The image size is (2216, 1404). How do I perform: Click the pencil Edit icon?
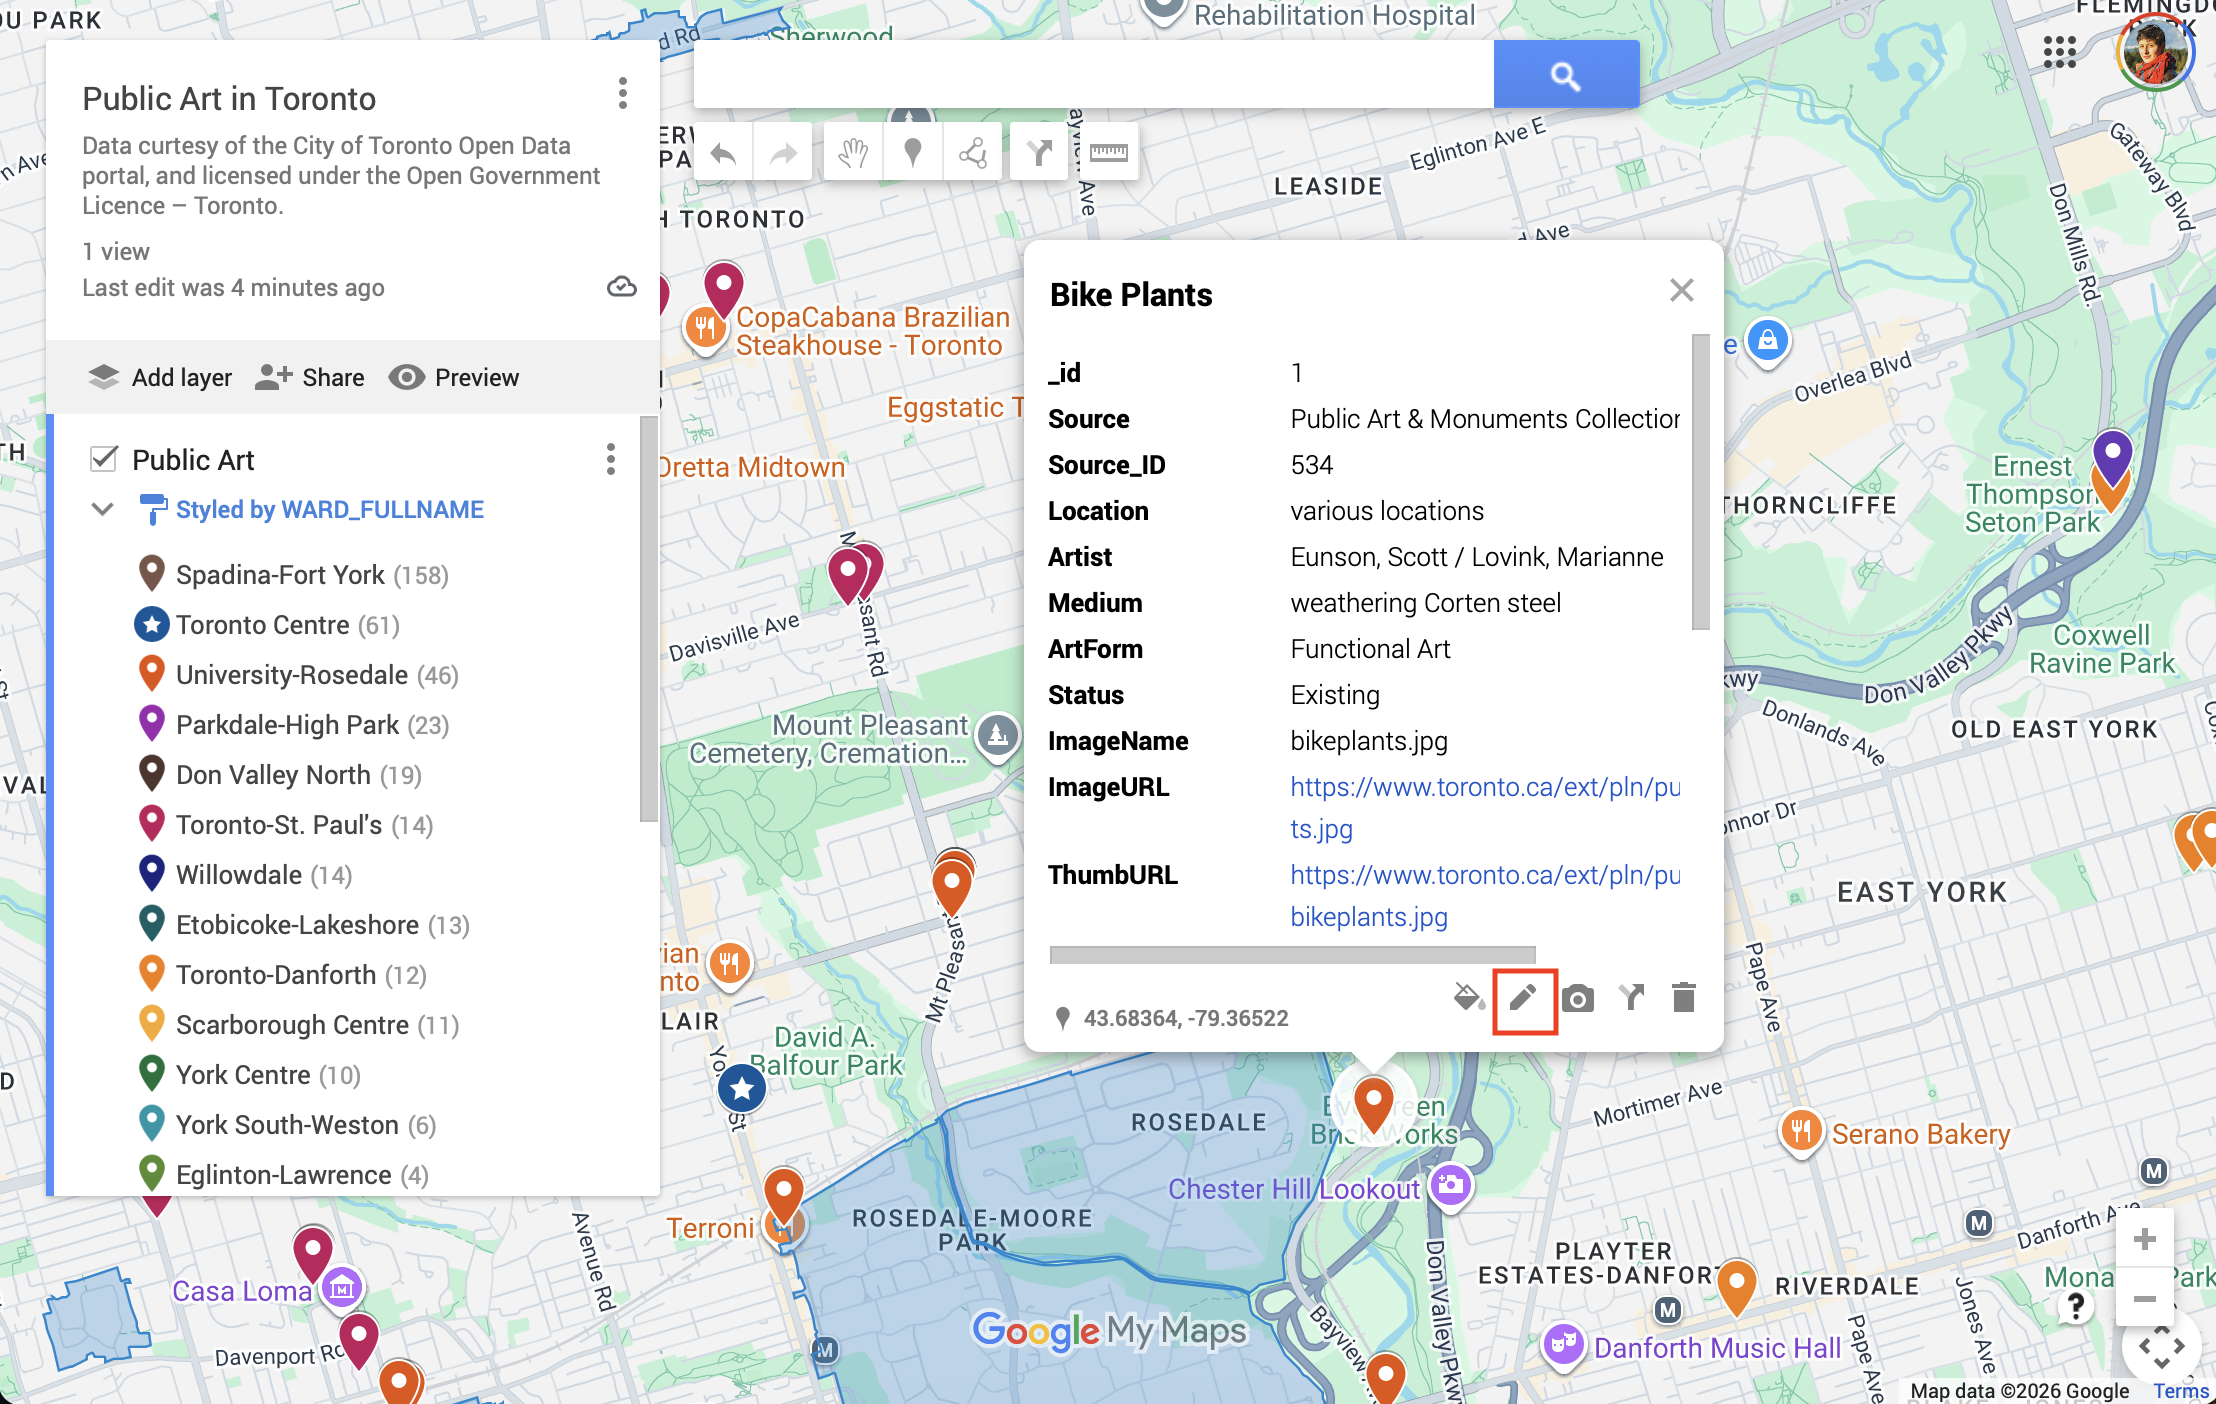click(1523, 998)
